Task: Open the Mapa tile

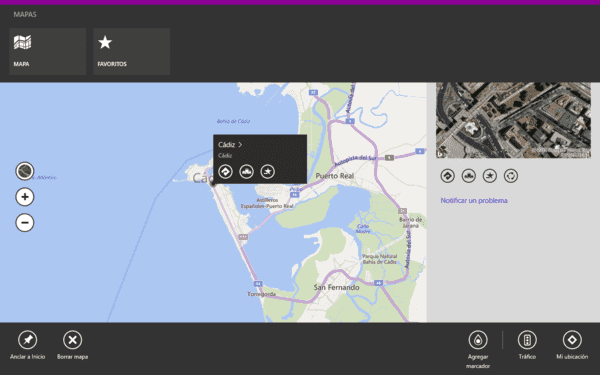Action: click(47, 51)
